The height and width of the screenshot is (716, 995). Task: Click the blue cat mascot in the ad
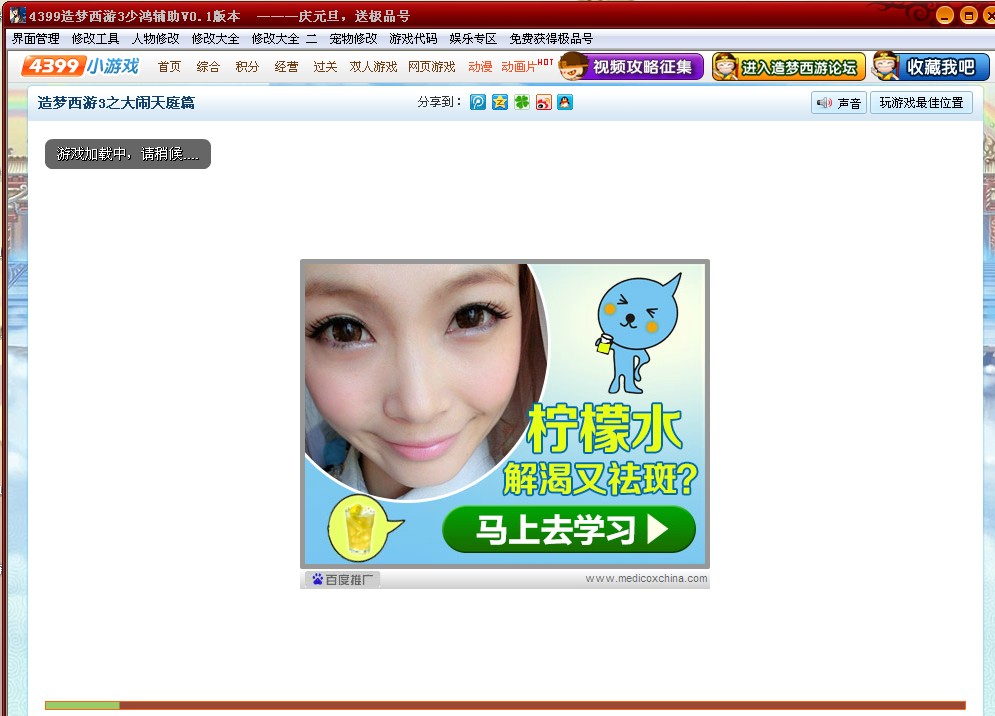tap(638, 333)
